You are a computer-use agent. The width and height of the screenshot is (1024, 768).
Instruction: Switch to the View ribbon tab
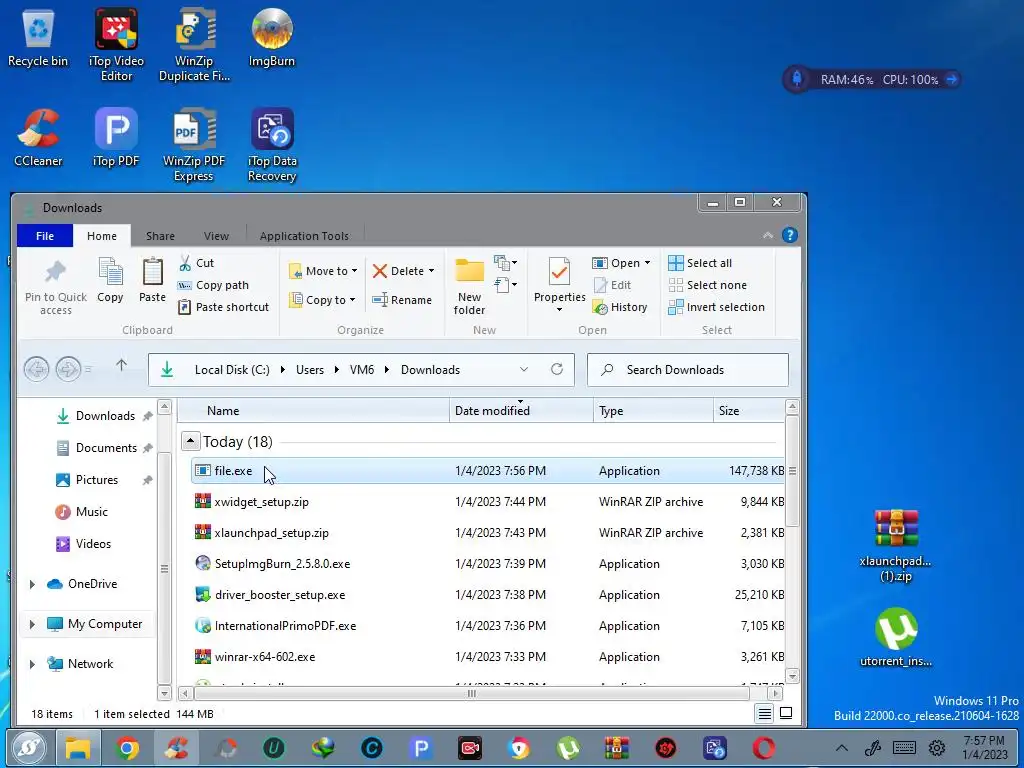216,236
